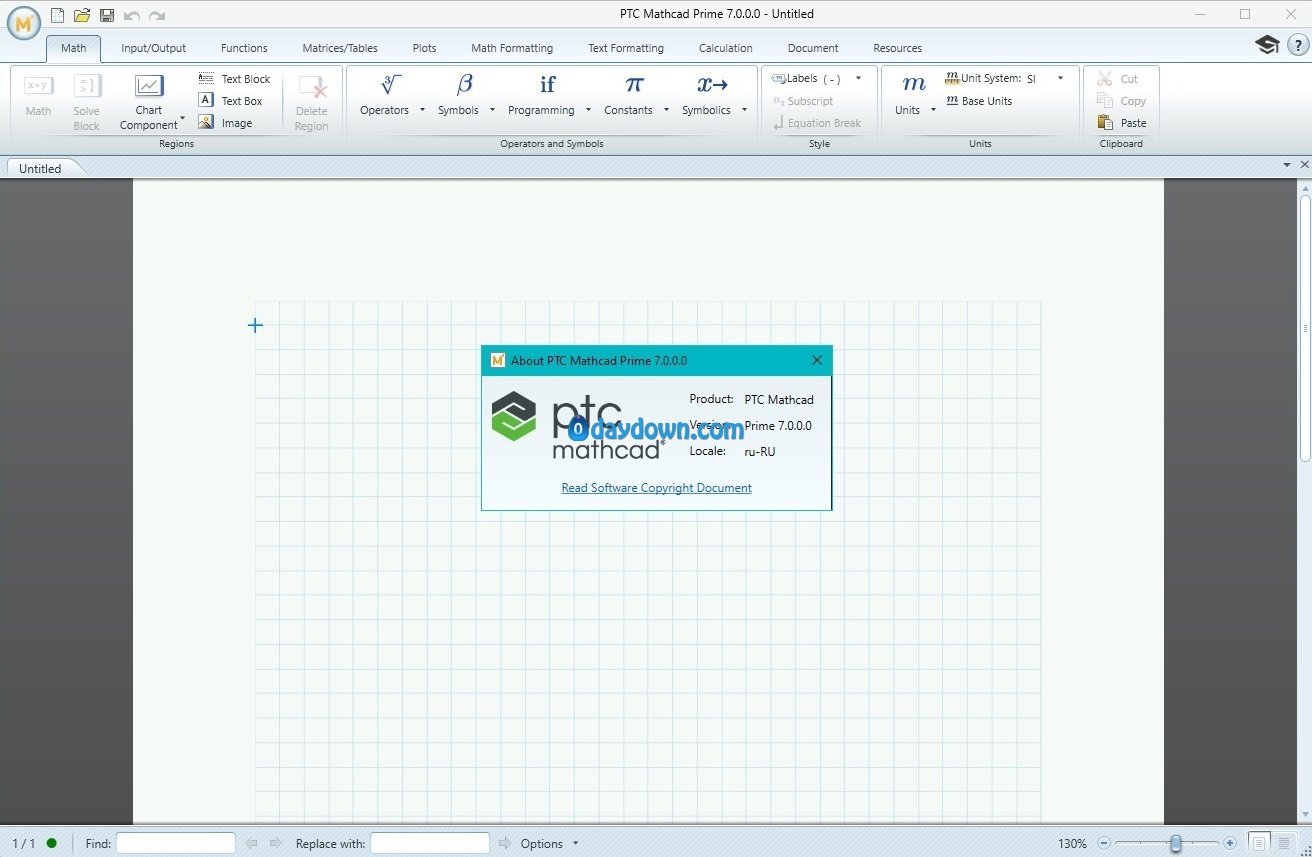Expand the Symbolics dropdown arrow
Viewport: 1312px width, 857px height.
coord(744,110)
